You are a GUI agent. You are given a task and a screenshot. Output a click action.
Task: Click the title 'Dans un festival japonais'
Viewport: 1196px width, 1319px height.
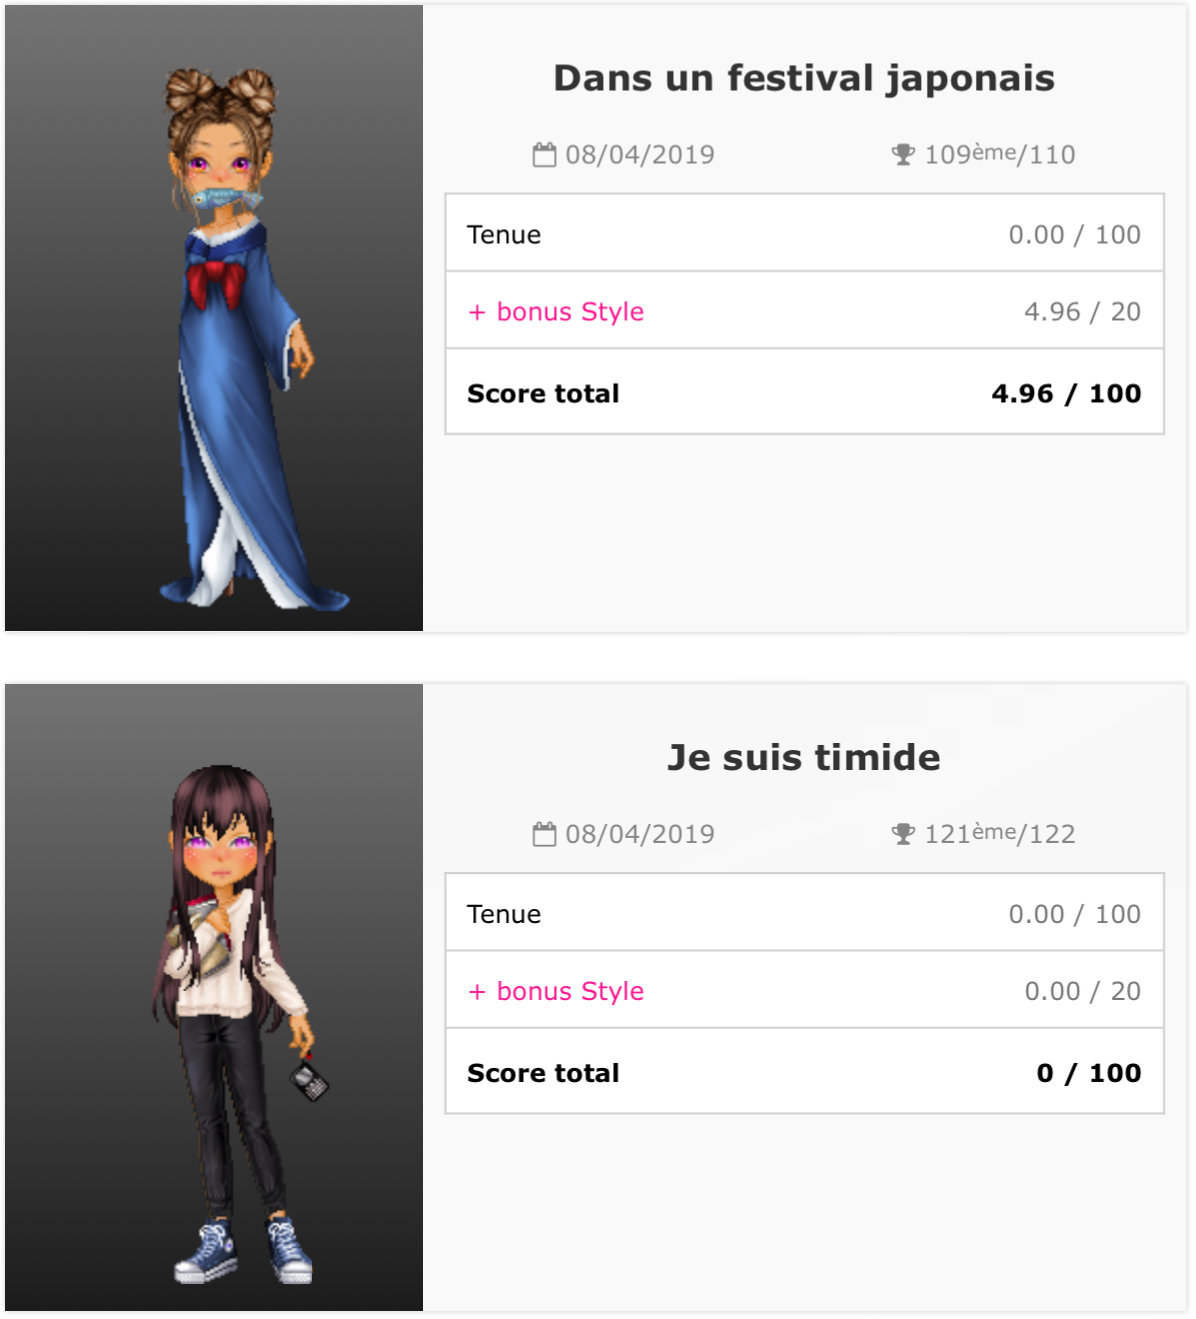point(804,78)
